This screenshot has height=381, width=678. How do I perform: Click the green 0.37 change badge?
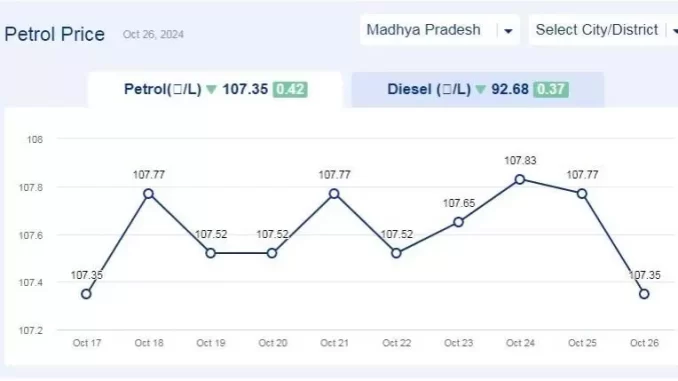tap(550, 90)
